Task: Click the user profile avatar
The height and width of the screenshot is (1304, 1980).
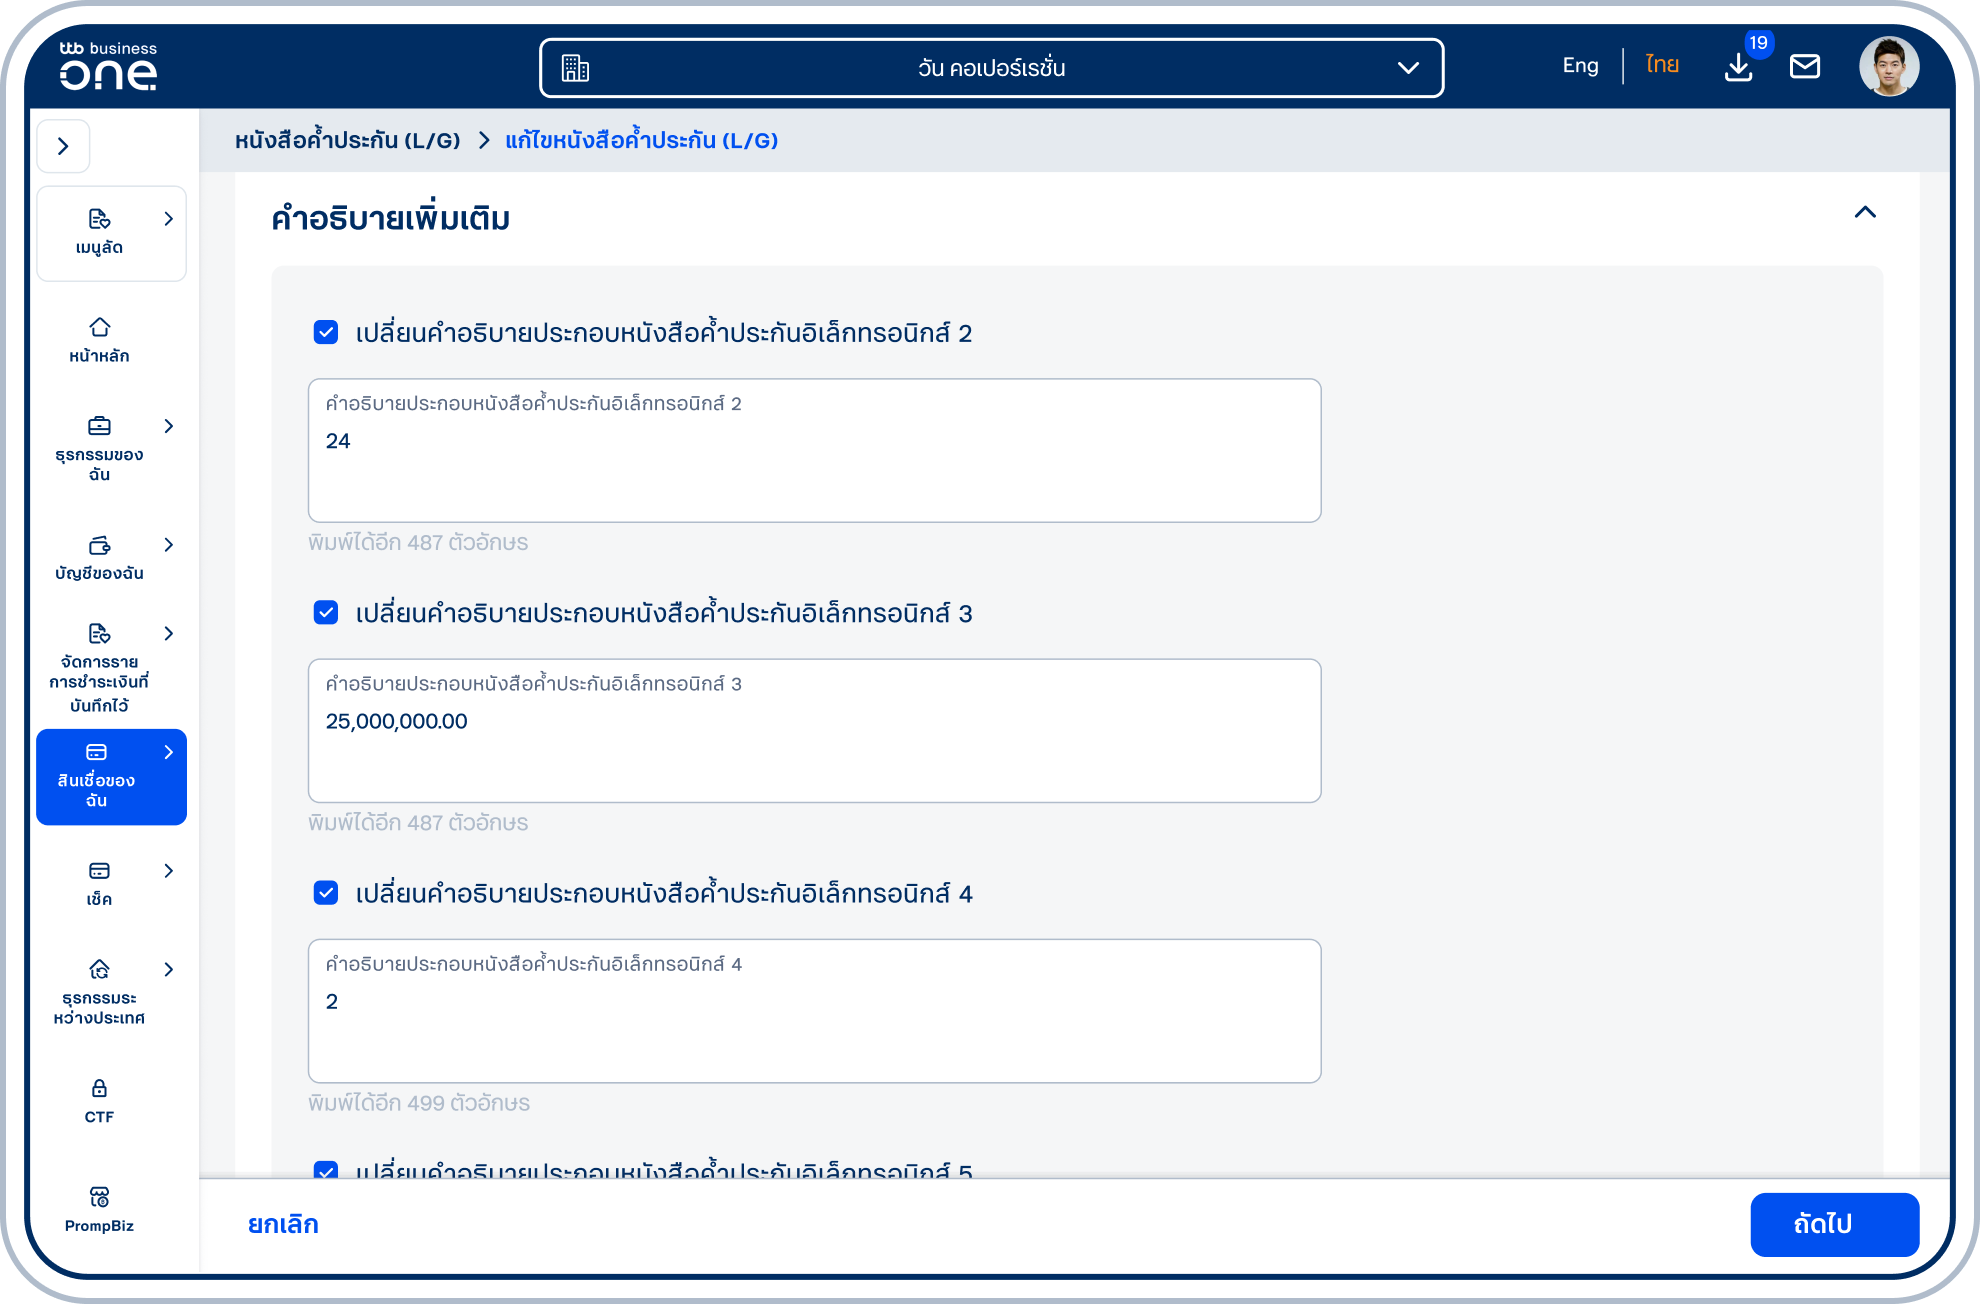Action: coord(1889,67)
